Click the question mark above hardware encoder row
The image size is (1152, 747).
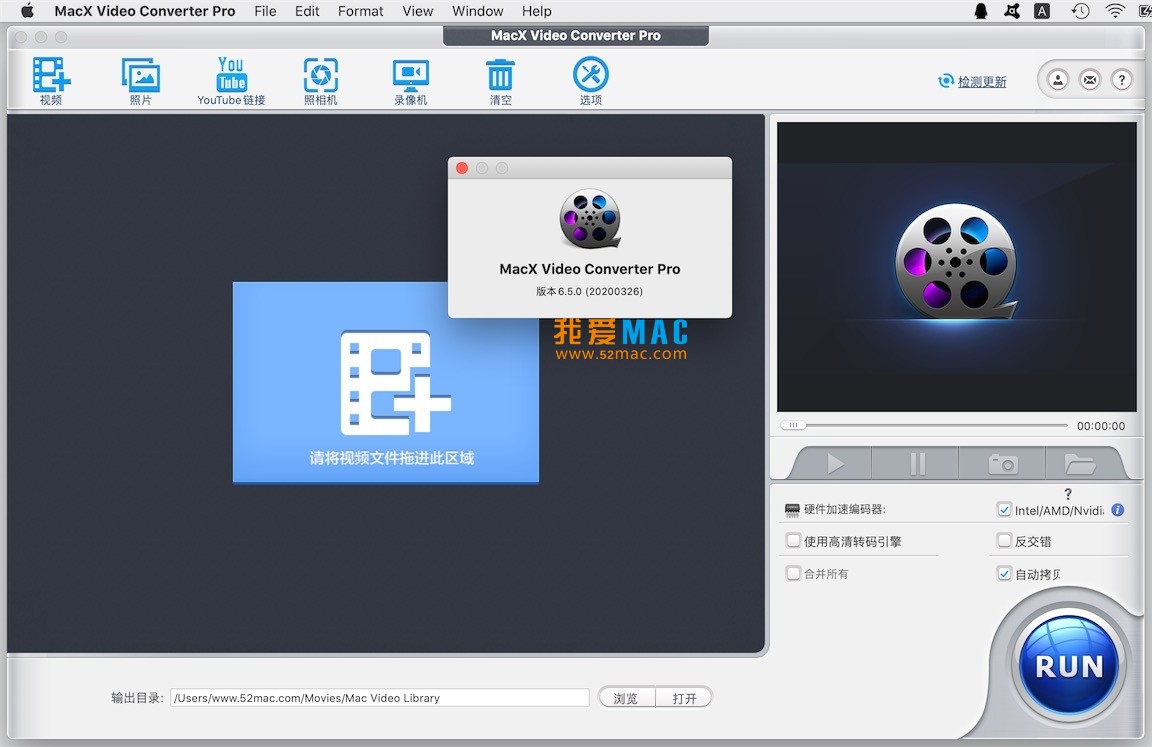[1068, 494]
